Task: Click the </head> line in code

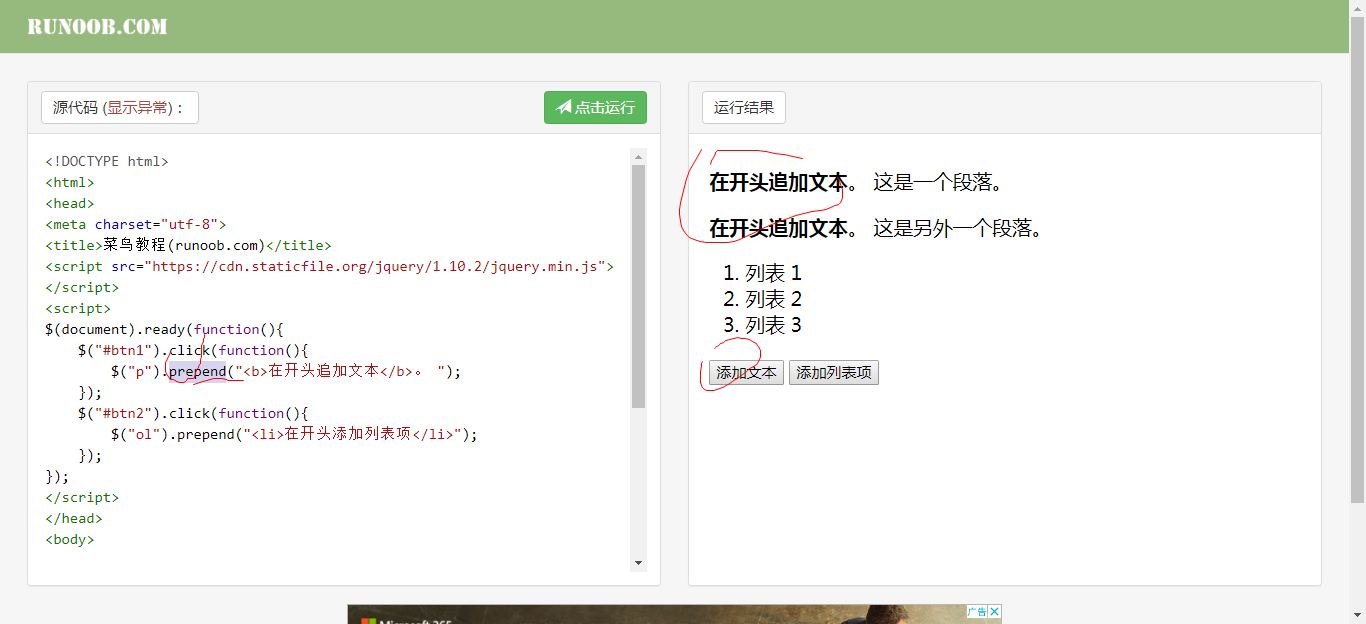Action: pos(74,518)
